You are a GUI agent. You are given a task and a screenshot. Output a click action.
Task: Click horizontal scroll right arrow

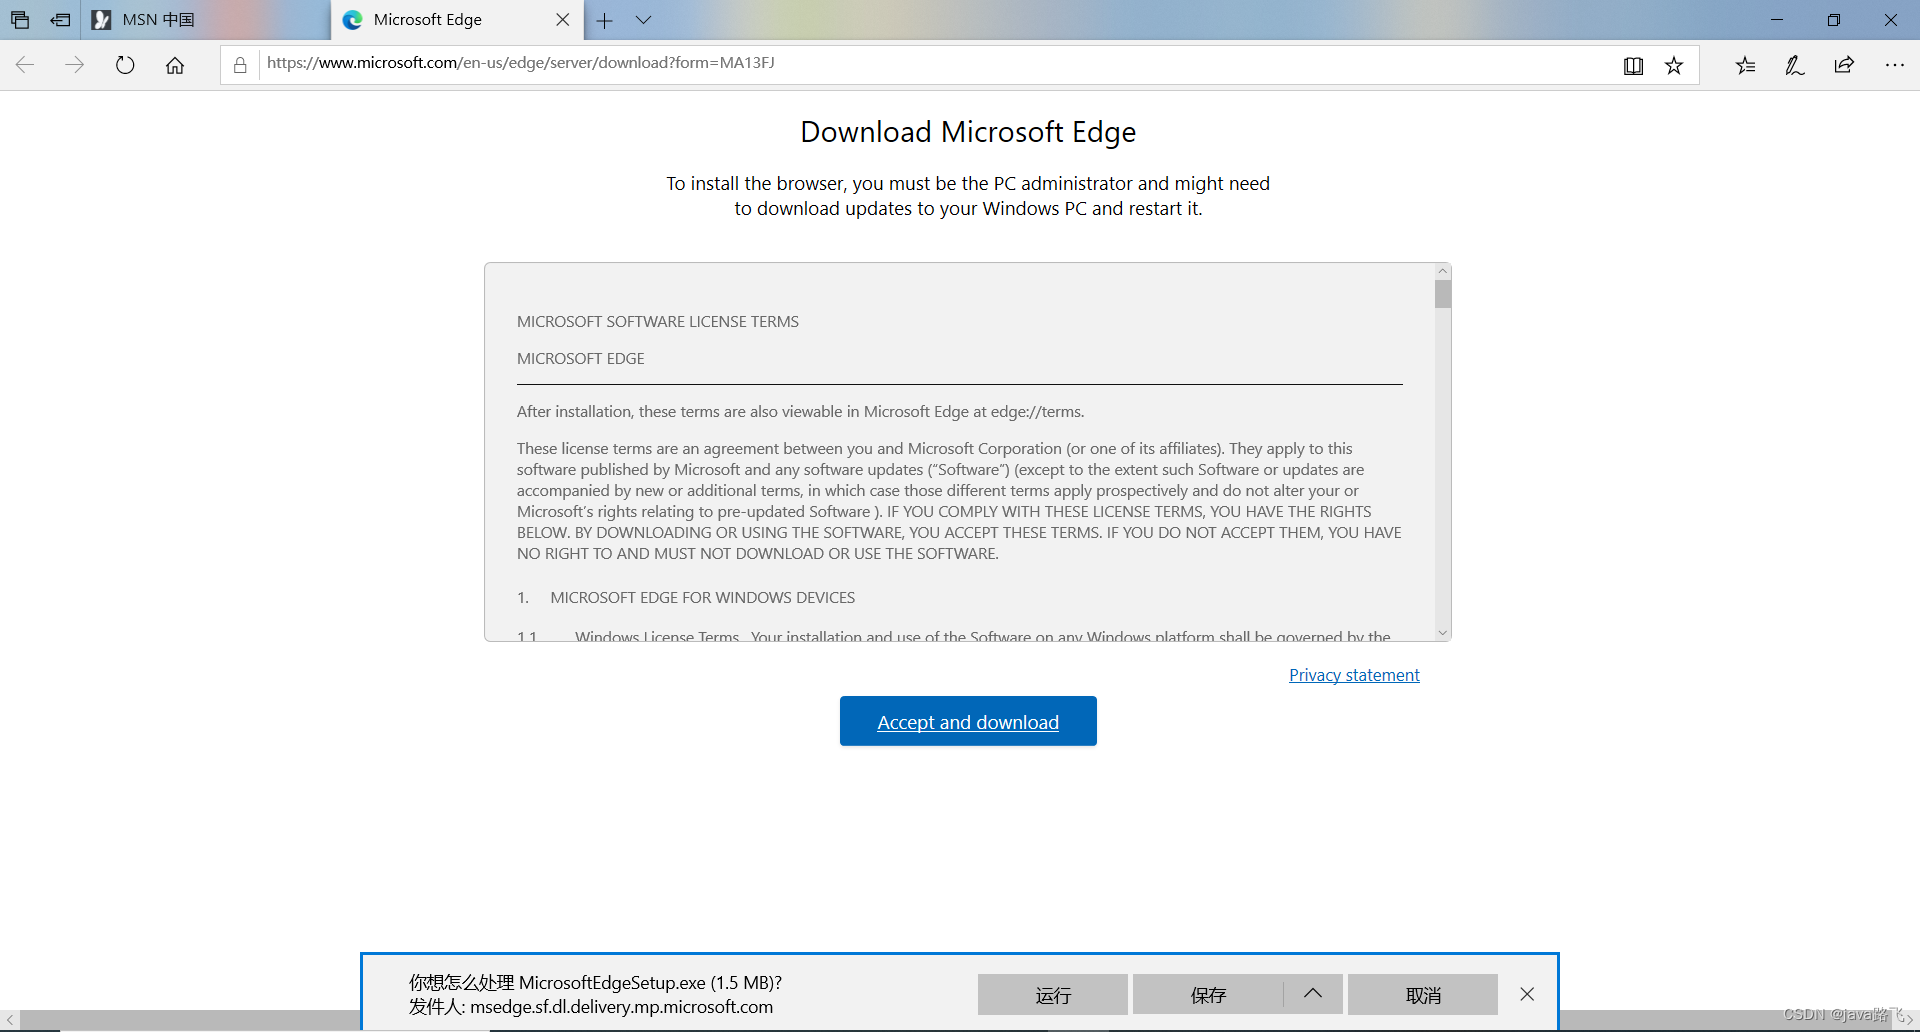(1909, 1020)
